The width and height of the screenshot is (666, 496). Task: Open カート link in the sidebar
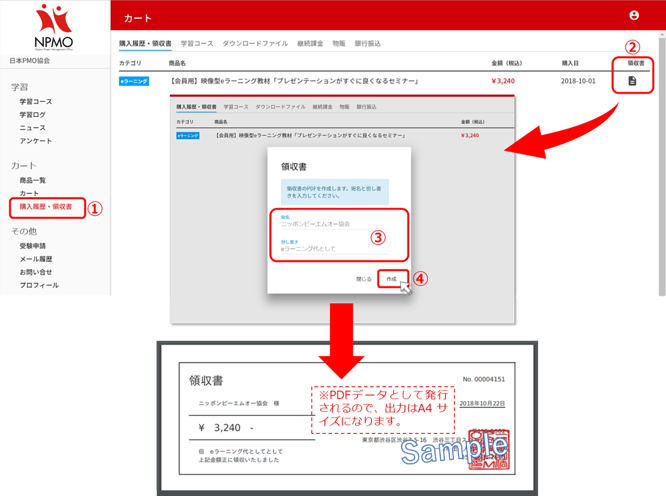[x=29, y=193]
